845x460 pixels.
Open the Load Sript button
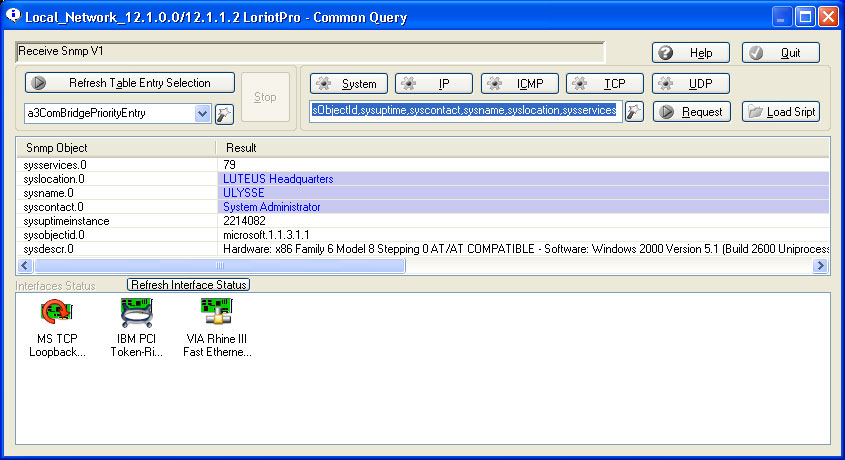click(781, 111)
